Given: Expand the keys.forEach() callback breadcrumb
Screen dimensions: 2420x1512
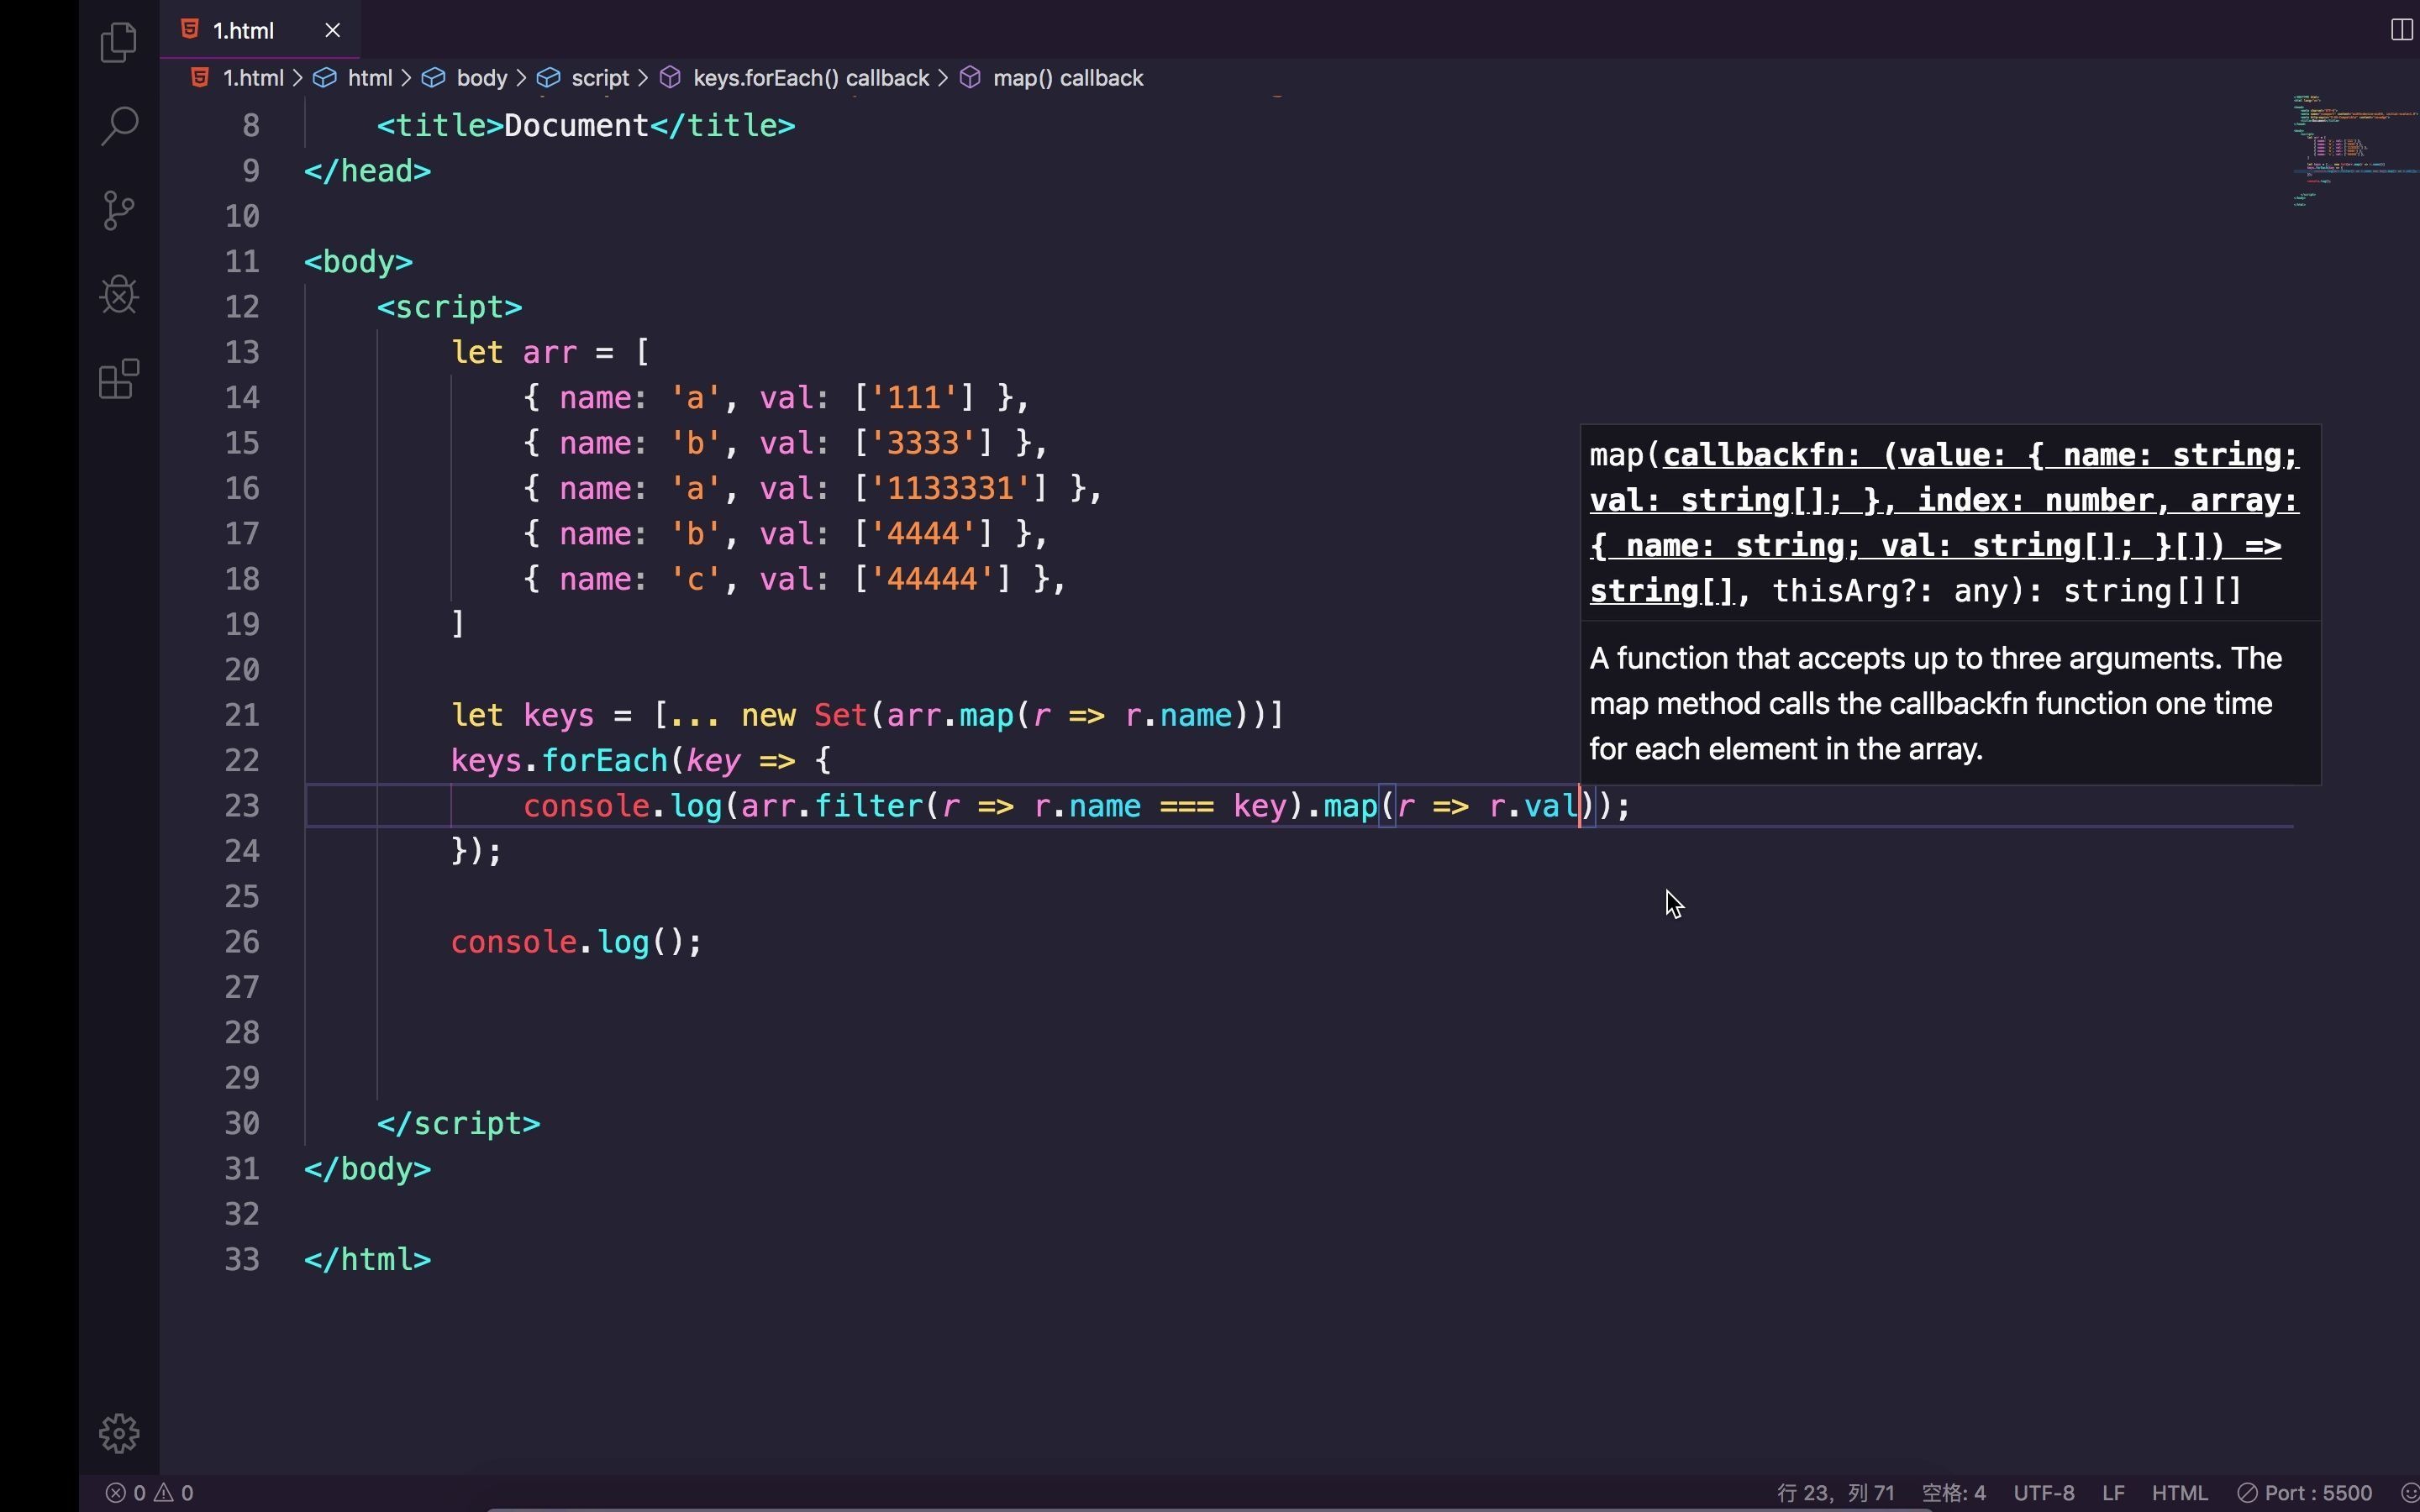Looking at the screenshot, I should click(x=810, y=78).
